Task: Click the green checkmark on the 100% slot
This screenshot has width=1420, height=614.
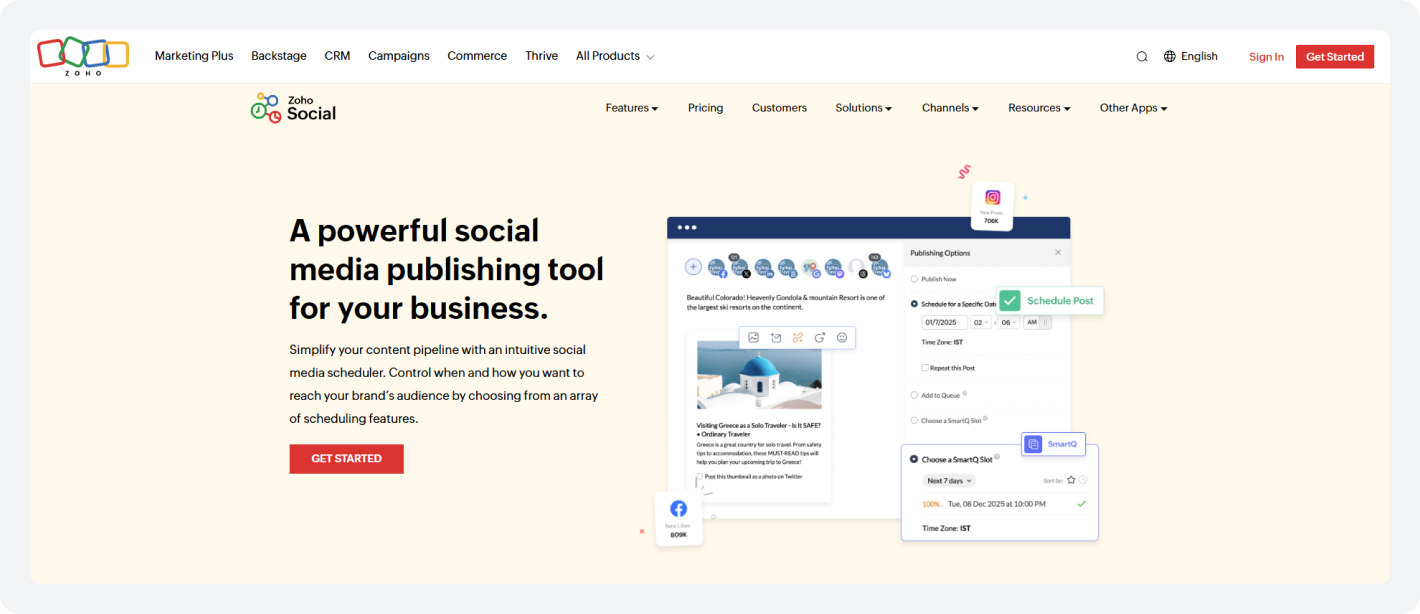Action: (1081, 503)
